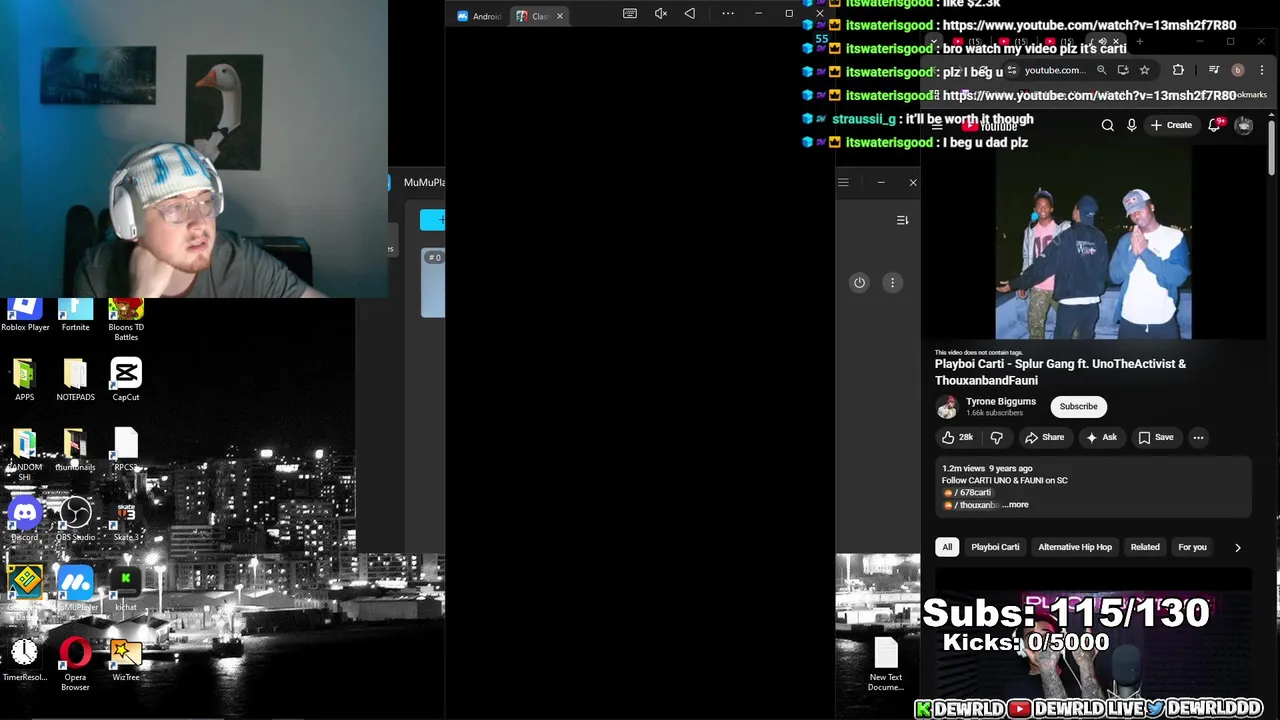Open the kichat desktop shortcut
This screenshot has height=720, width=1280.
click(x=126, y=588)
